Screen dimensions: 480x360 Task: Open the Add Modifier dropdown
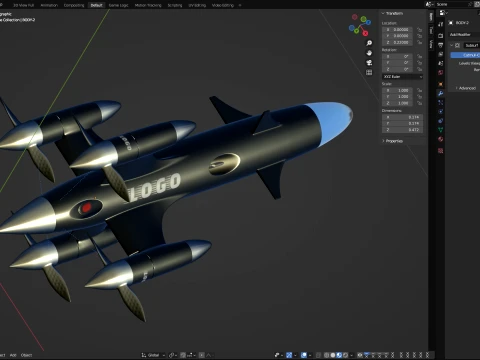click(464, 35)
